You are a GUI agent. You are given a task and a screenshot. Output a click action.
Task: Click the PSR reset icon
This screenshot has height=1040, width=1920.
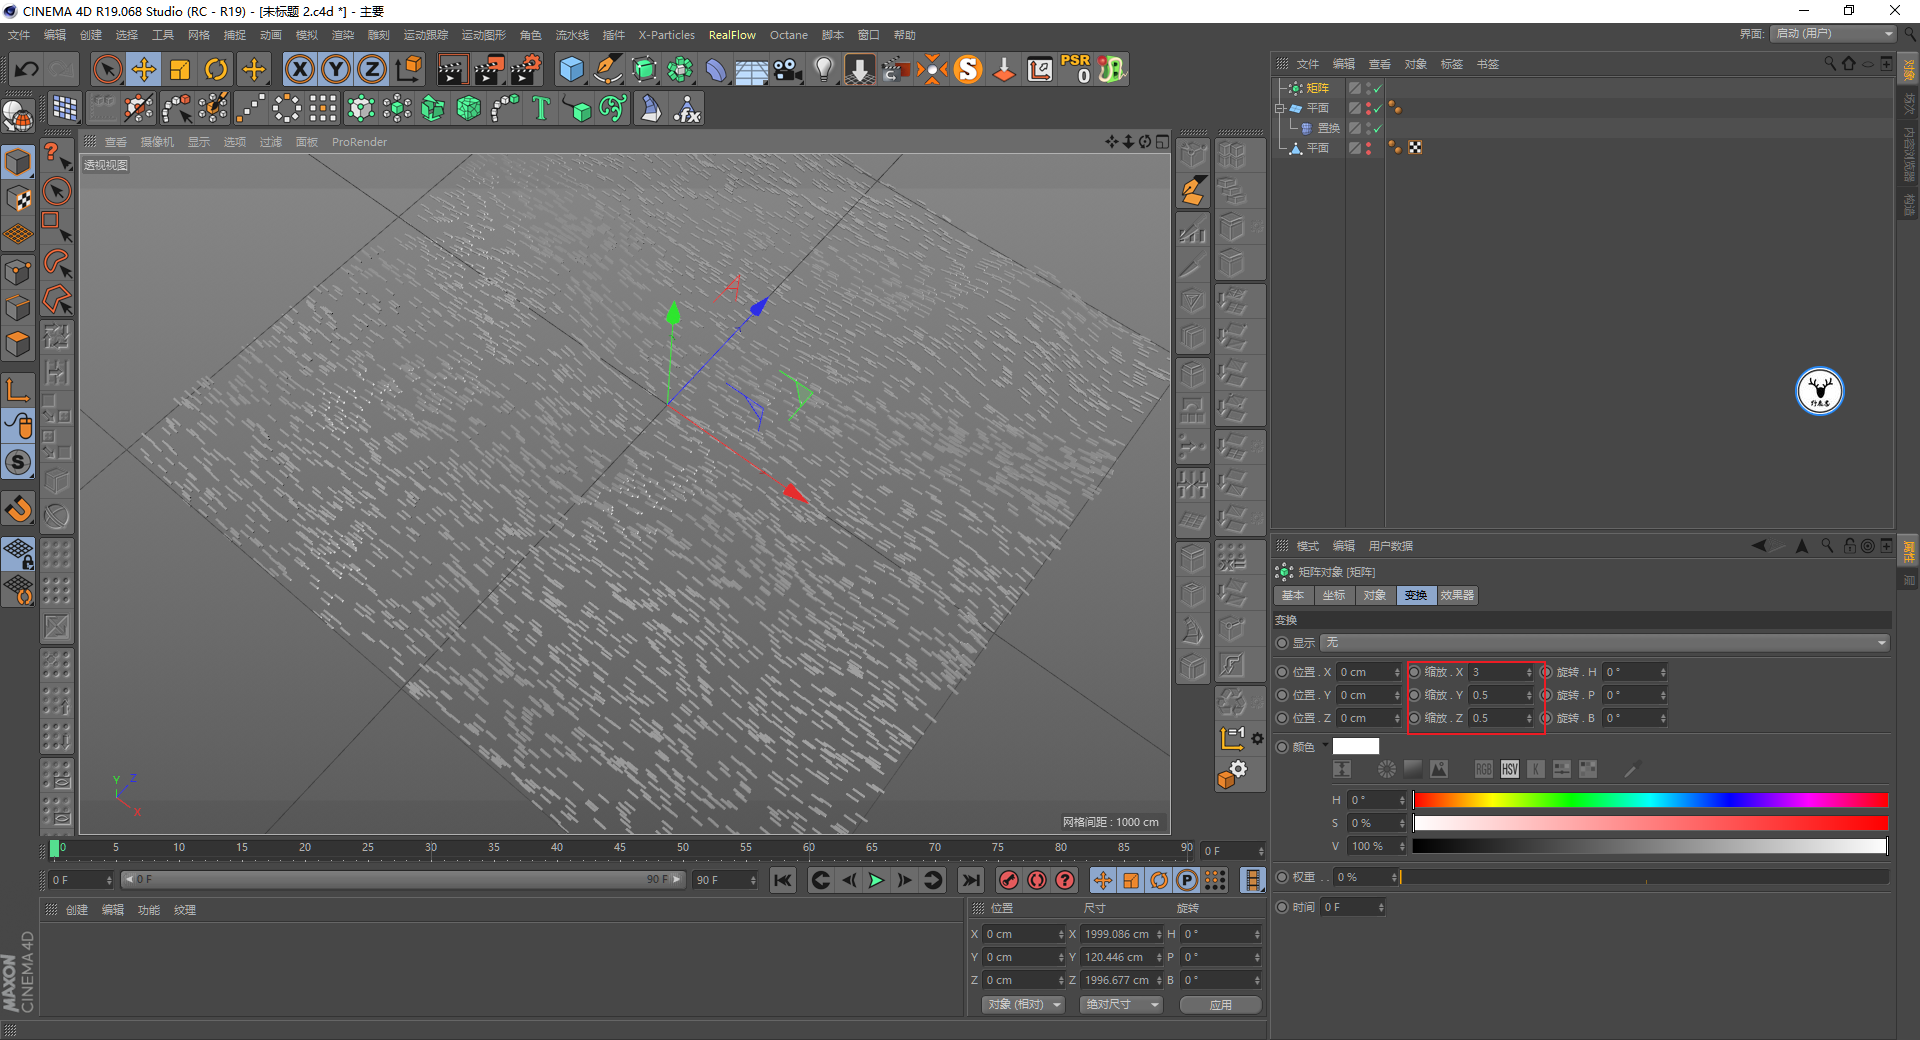pyautogui.click(x=1076, y=69)
